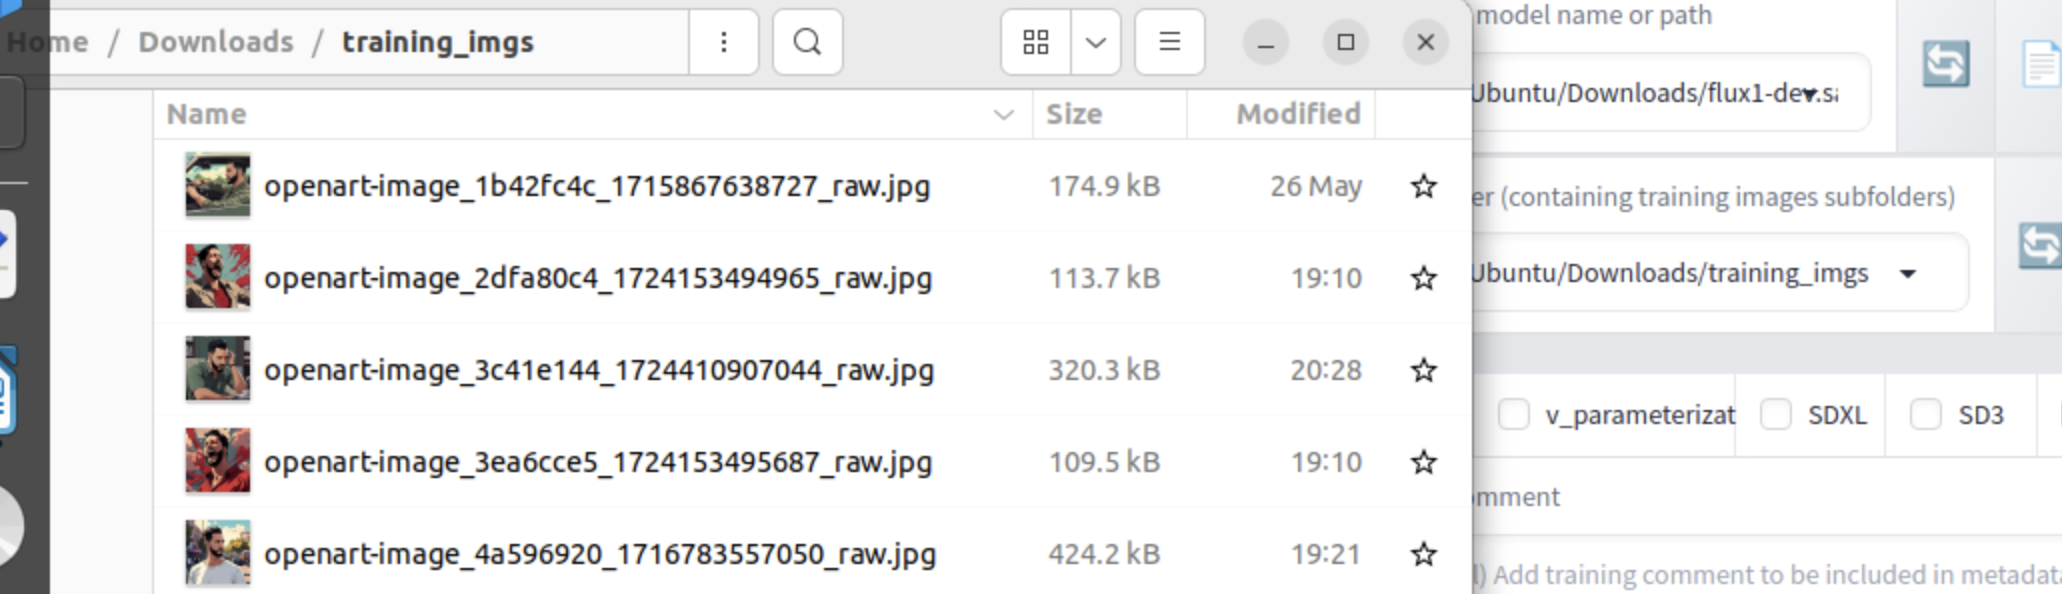The height and width of the screenshot is (594, 2062).
Task: Switch to grid view icon
Action: [x=1036, y=42]
